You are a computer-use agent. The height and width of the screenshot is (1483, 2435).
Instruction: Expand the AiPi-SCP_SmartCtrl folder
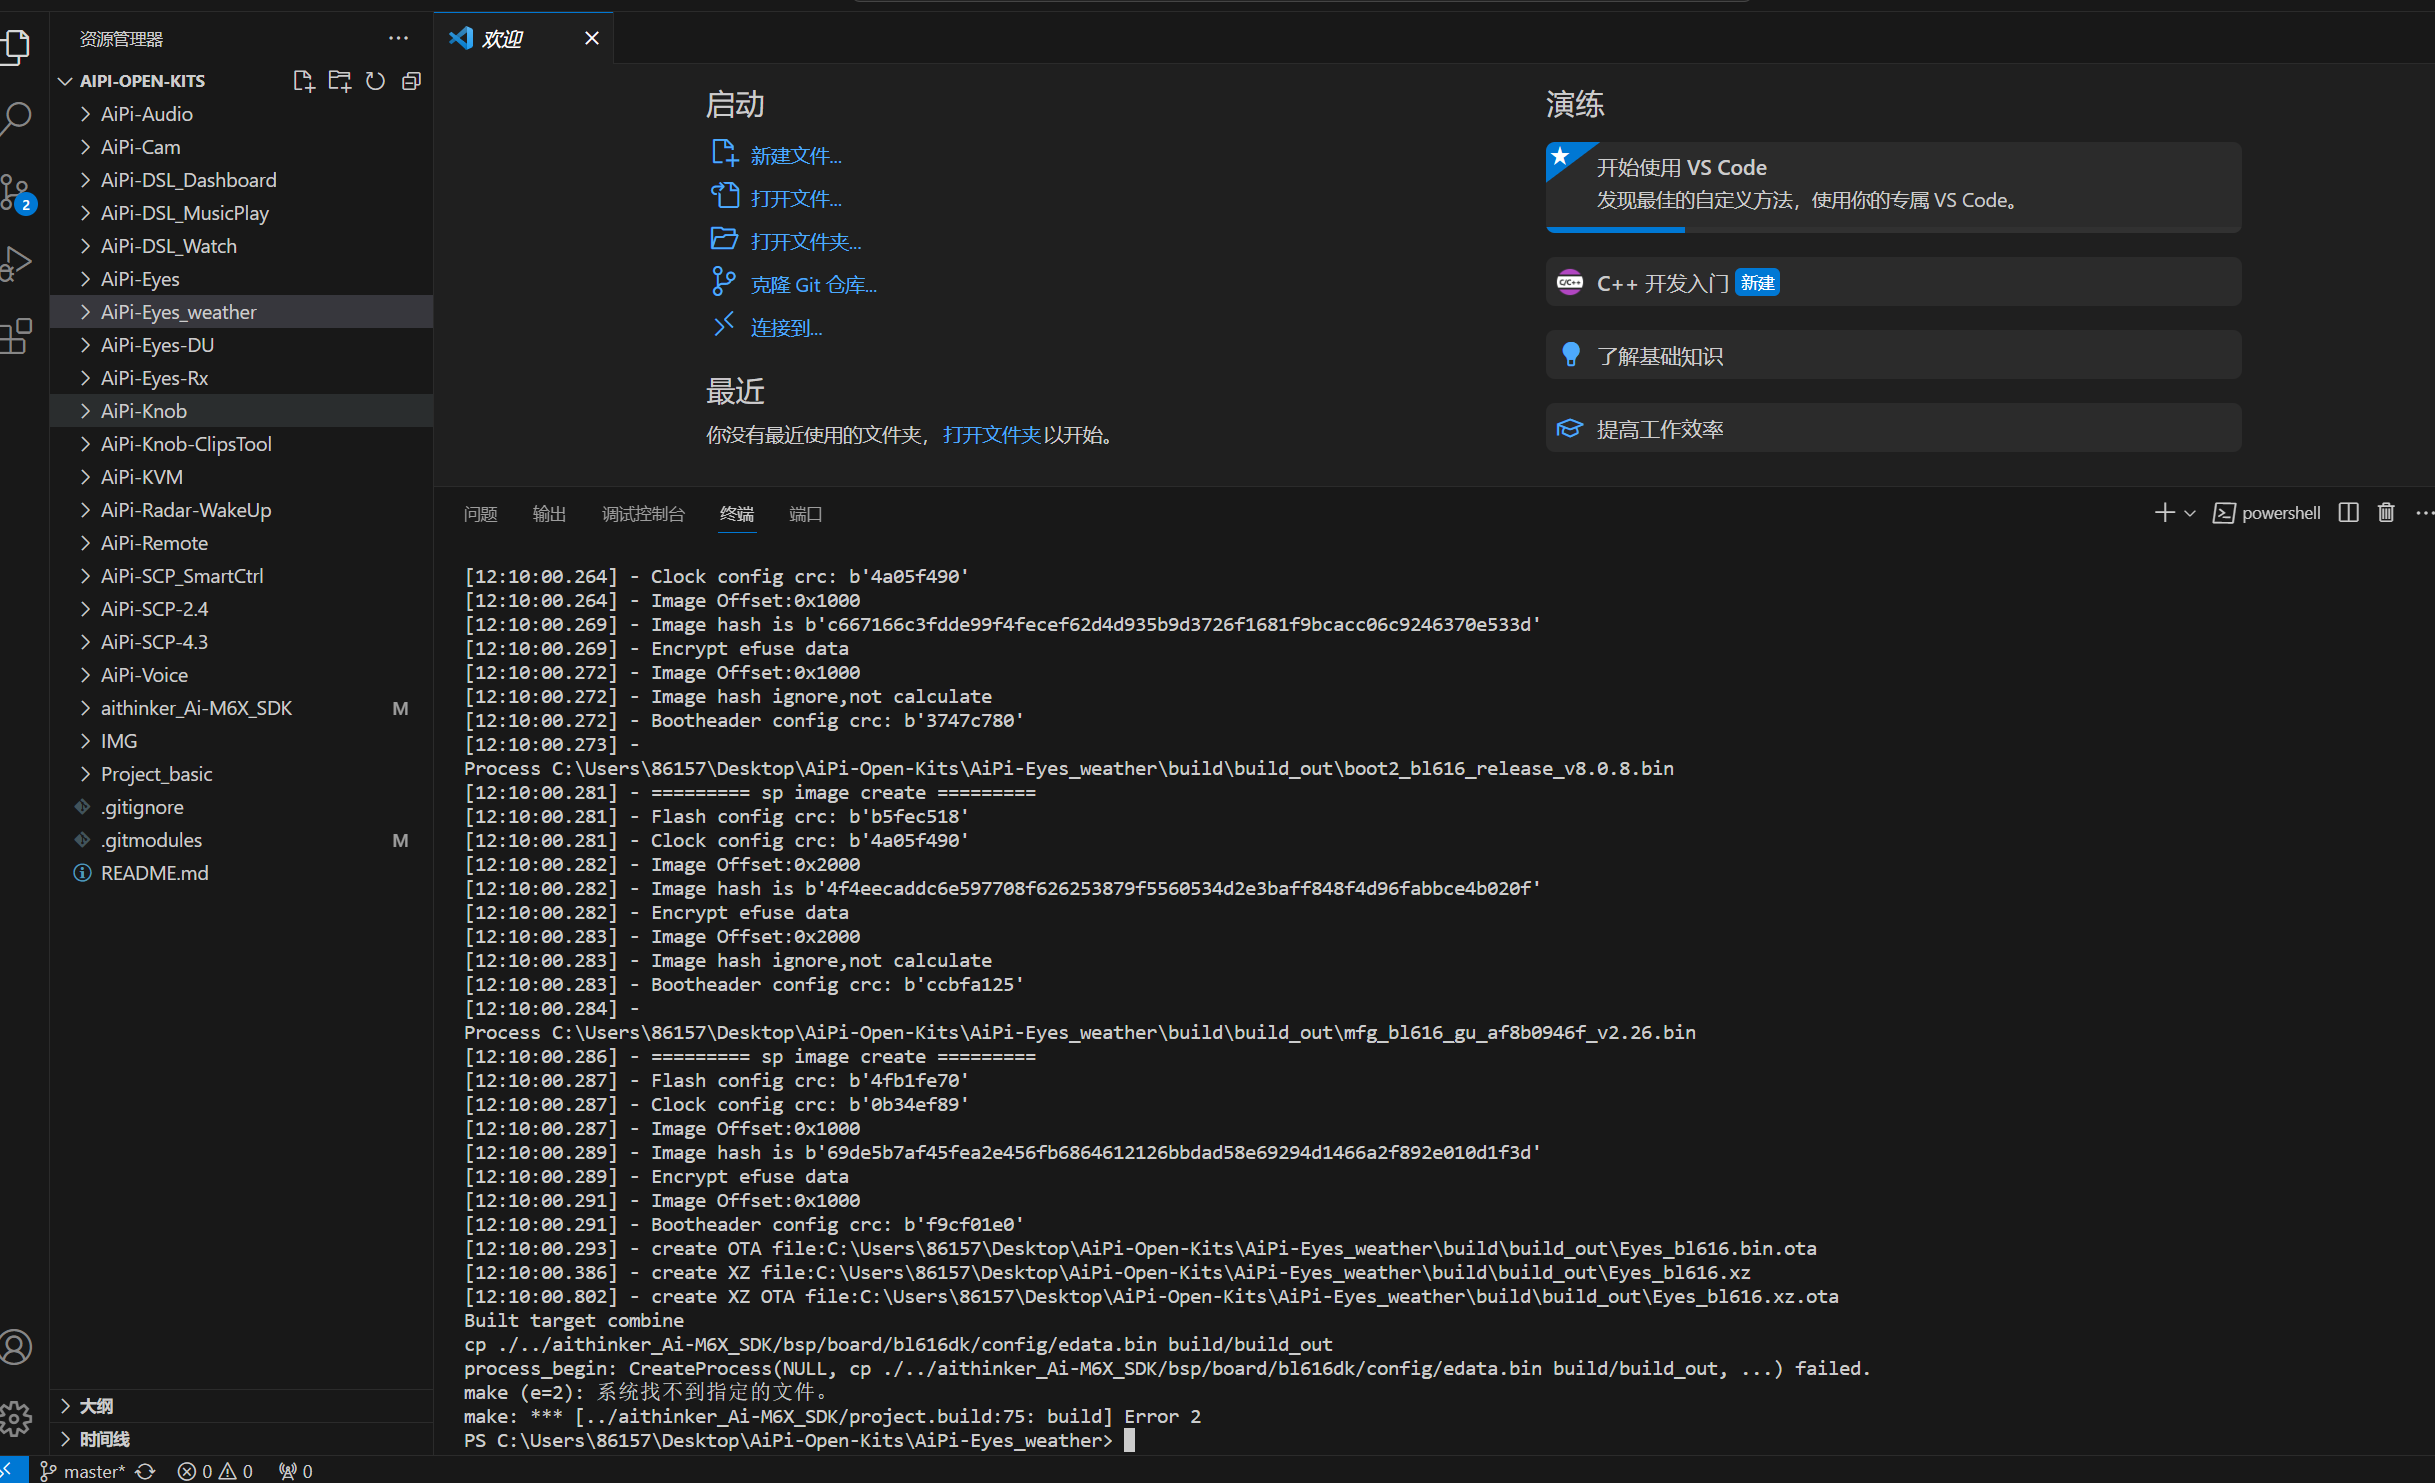(242, 576)
